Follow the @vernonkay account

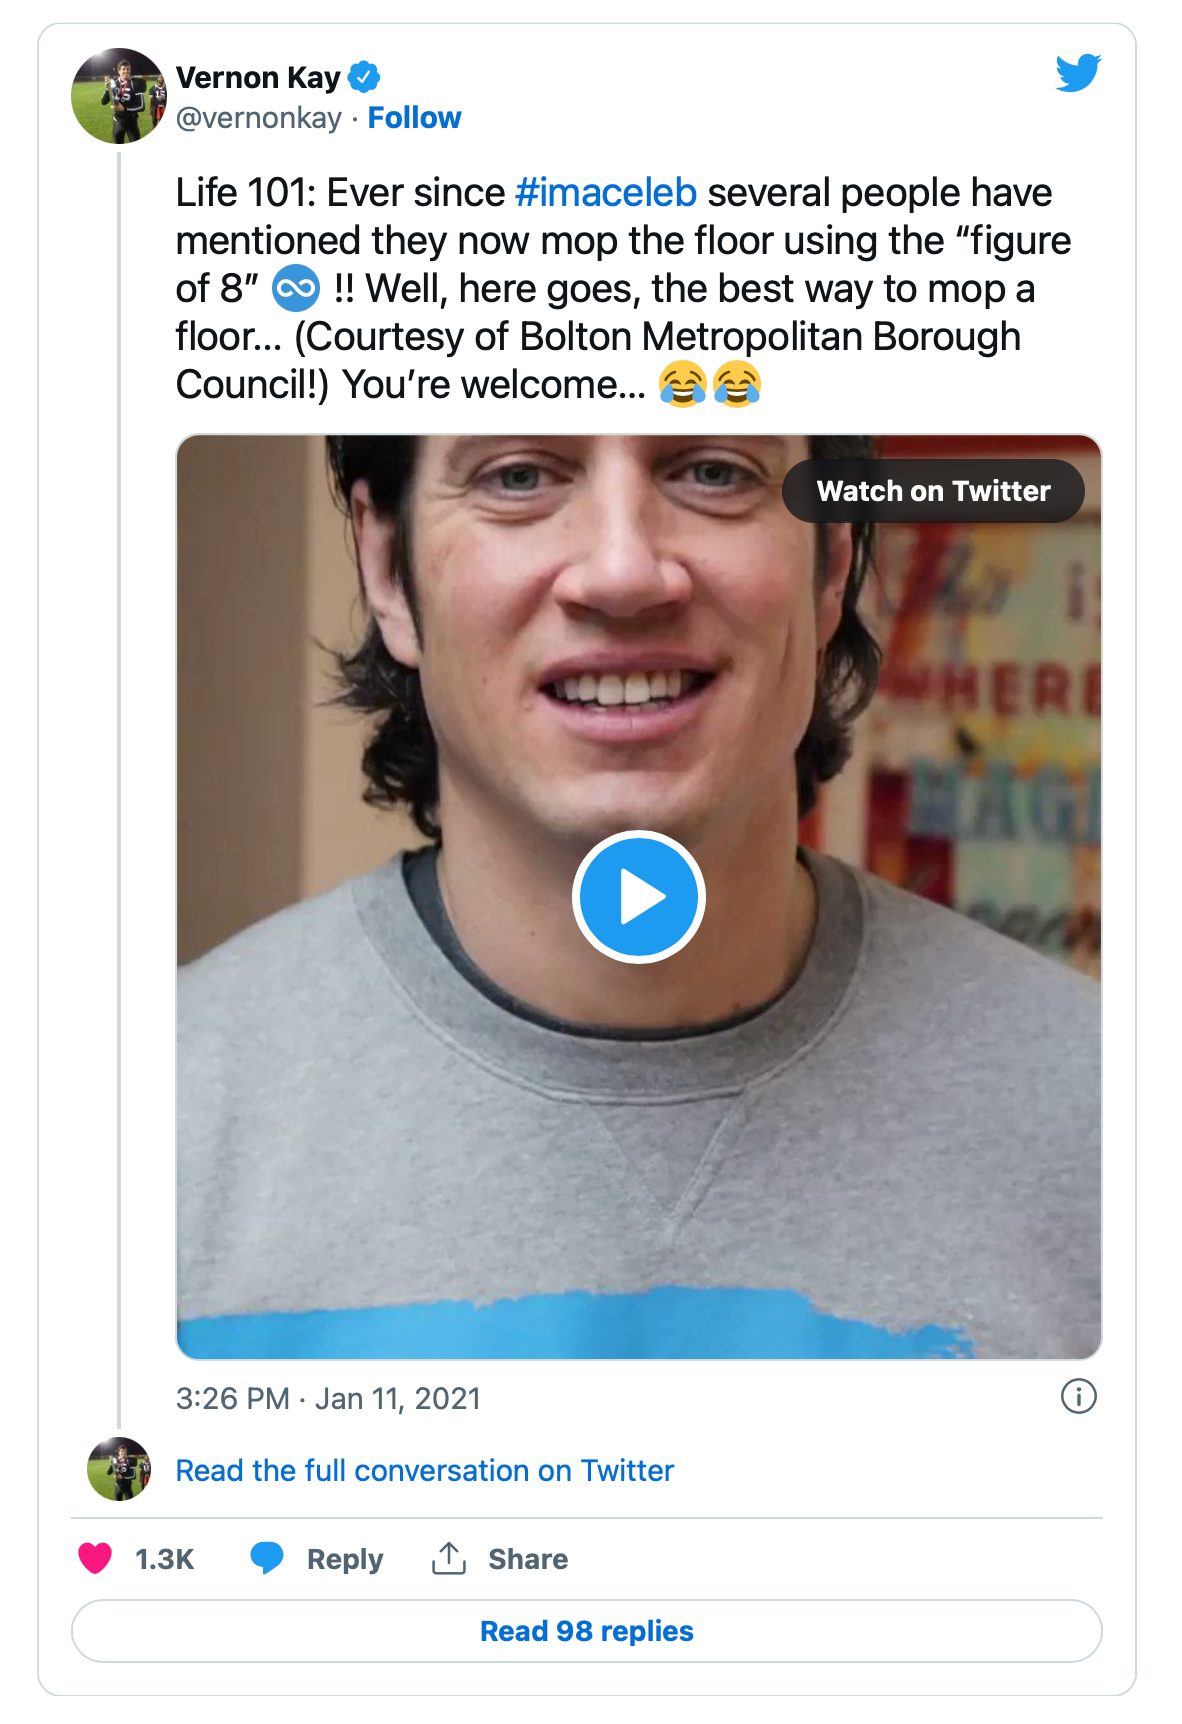[x=414, y=118]
